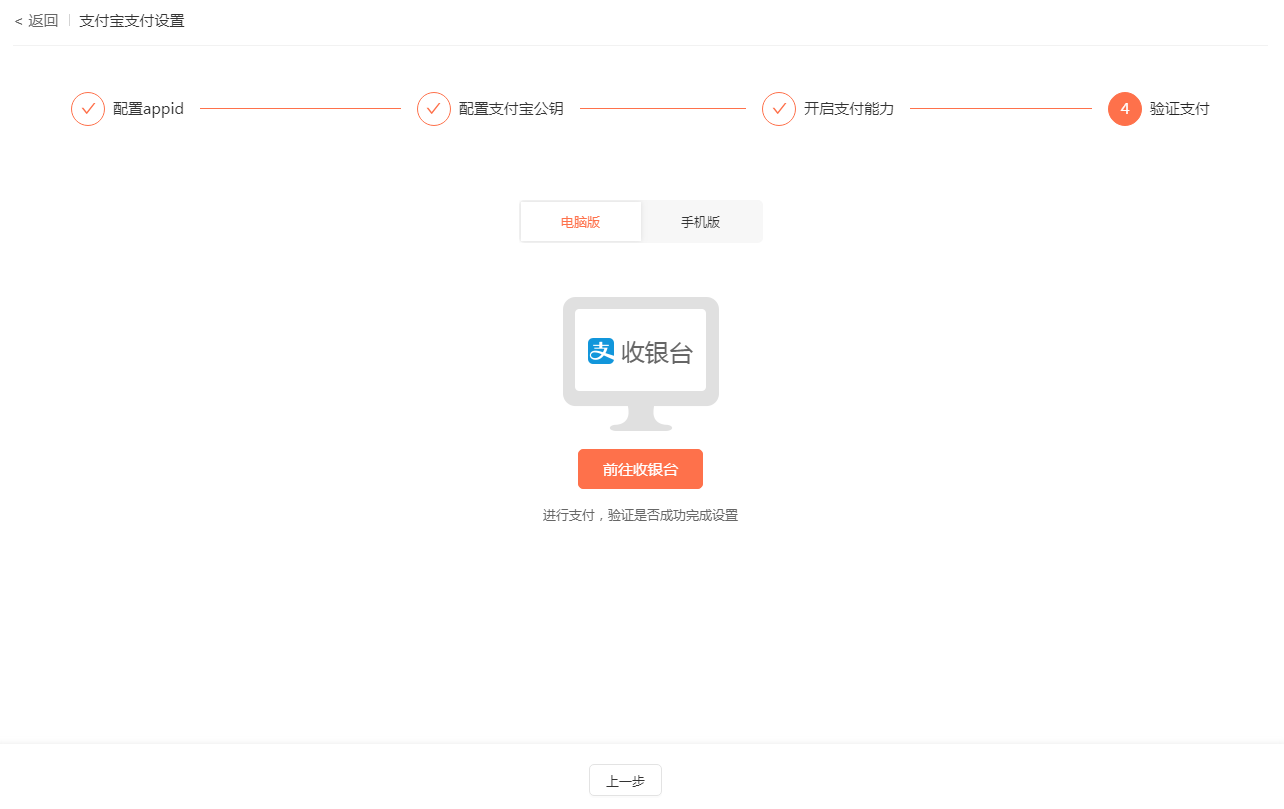Click the 验证支付 step label

(x=1180, y=109)
